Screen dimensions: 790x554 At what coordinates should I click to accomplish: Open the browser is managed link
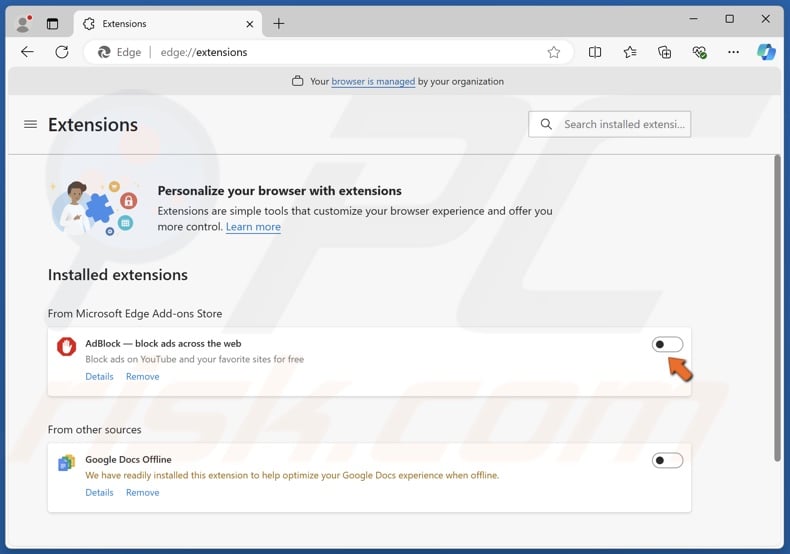(x=373, y=82)
